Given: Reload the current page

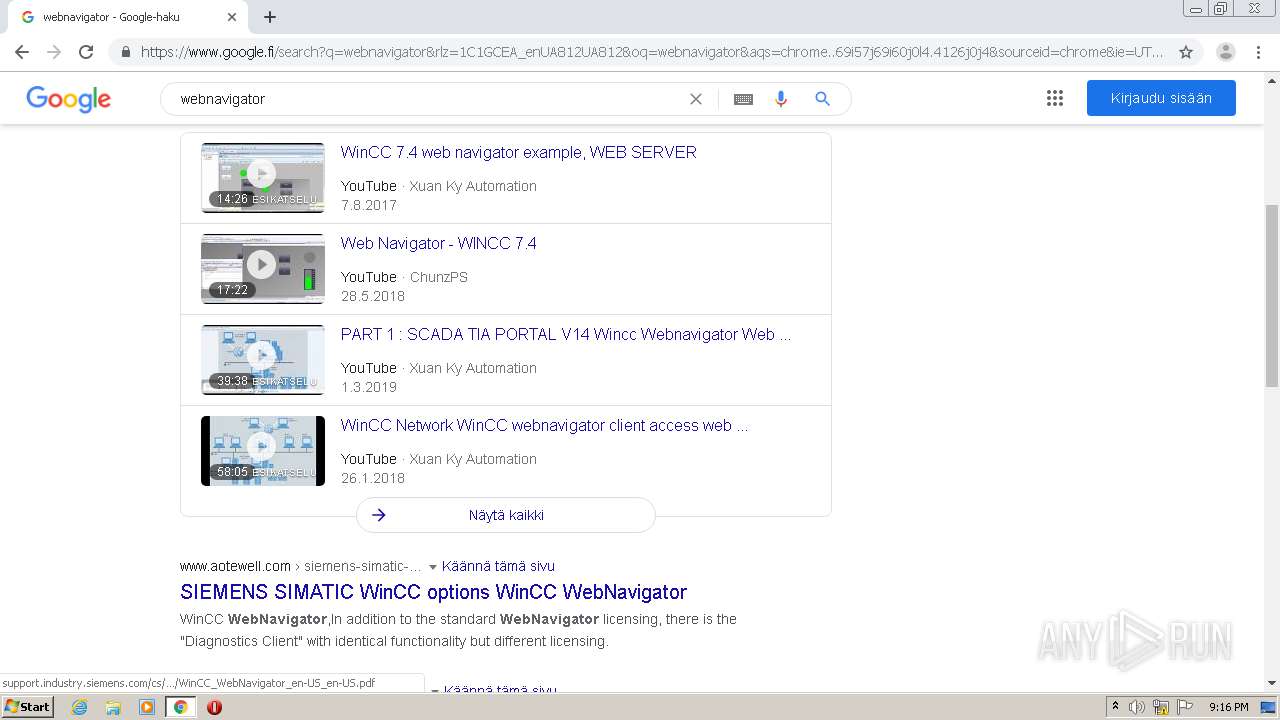Looking at the screenshot, I should click(86, 52).
